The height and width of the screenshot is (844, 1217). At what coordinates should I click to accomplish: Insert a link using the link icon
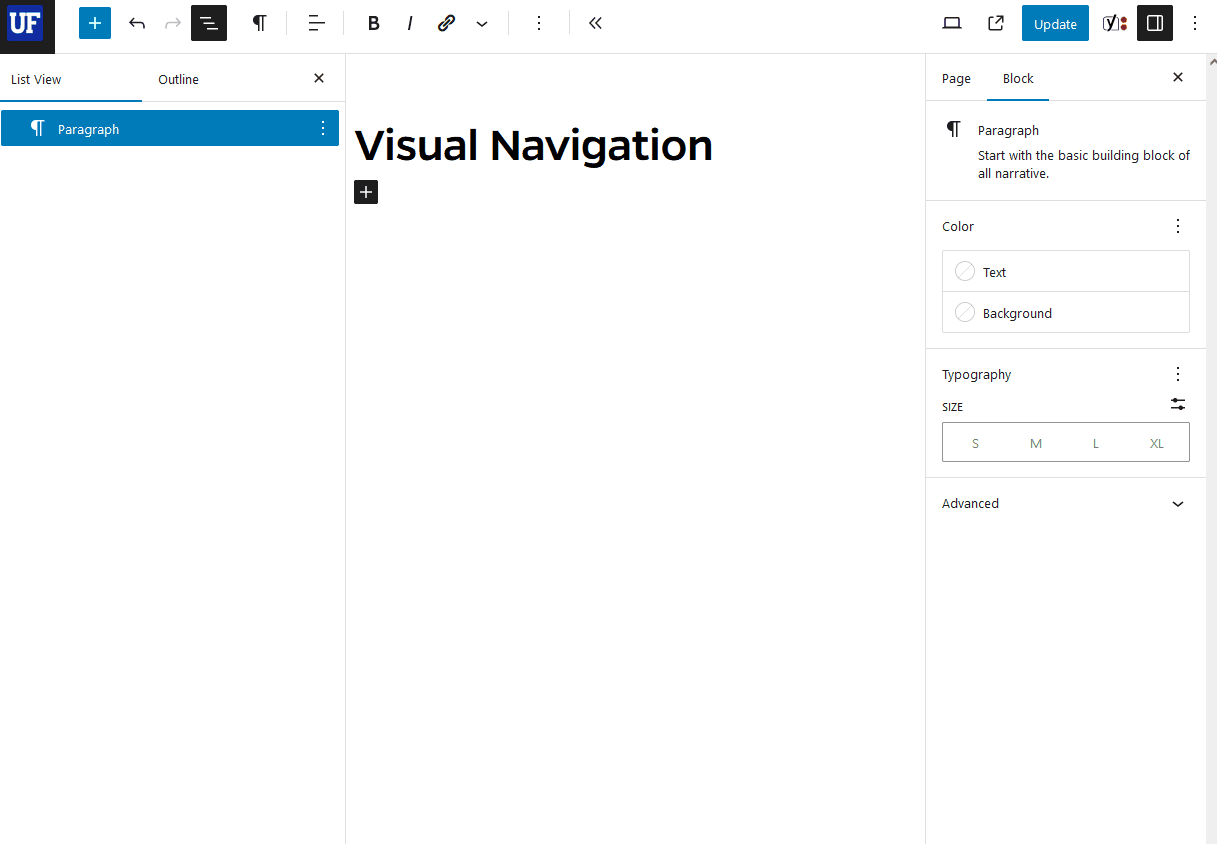pyautogui.click(x=446, y=22)
